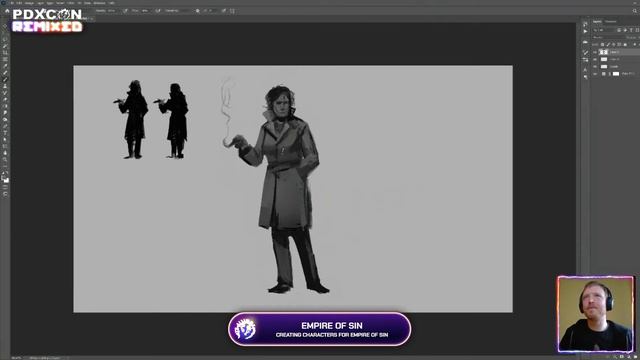The image size is (640, 360).
Task: Toggle the pixel layers filter icon
Action: (x=619, y=30)
